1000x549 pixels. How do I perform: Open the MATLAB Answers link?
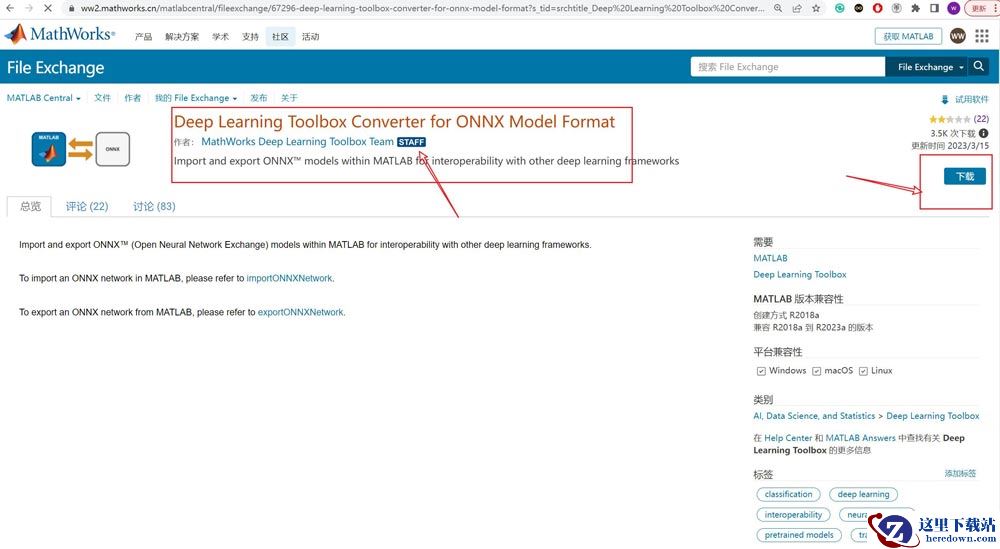coord(860,438)
